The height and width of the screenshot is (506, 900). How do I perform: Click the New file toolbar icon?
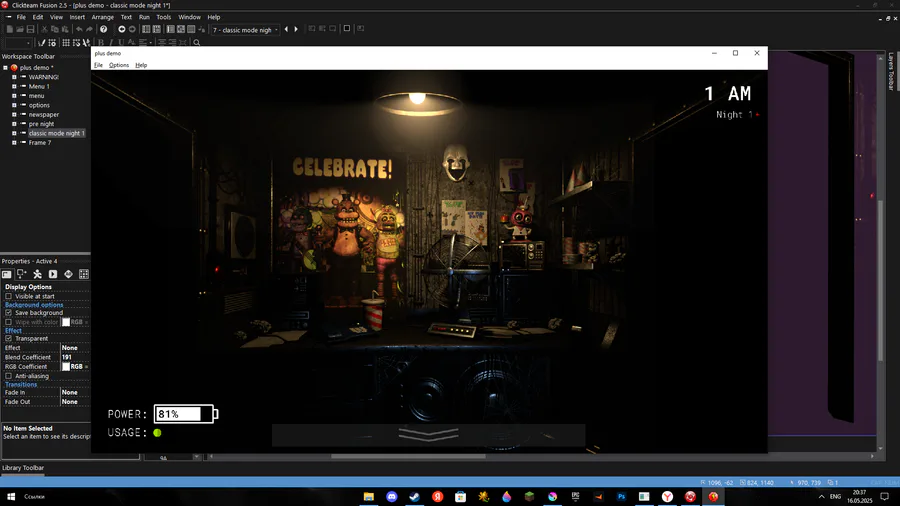[x=10, y=29]
